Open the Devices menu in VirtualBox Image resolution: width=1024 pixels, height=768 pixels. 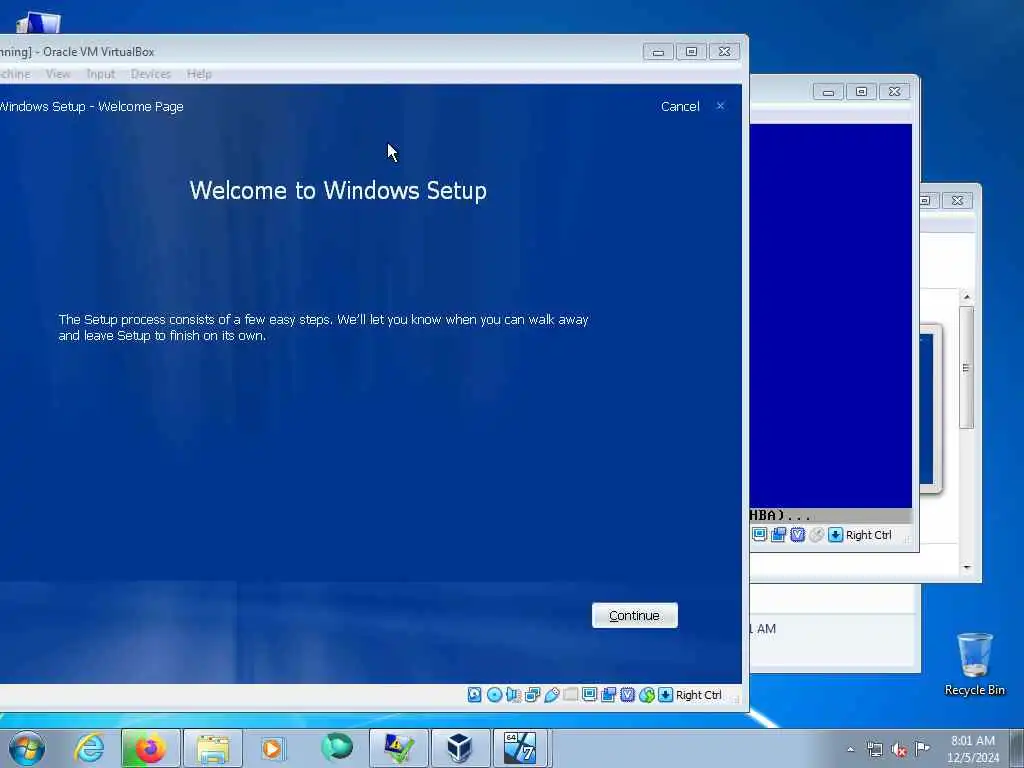click(151, 74)
